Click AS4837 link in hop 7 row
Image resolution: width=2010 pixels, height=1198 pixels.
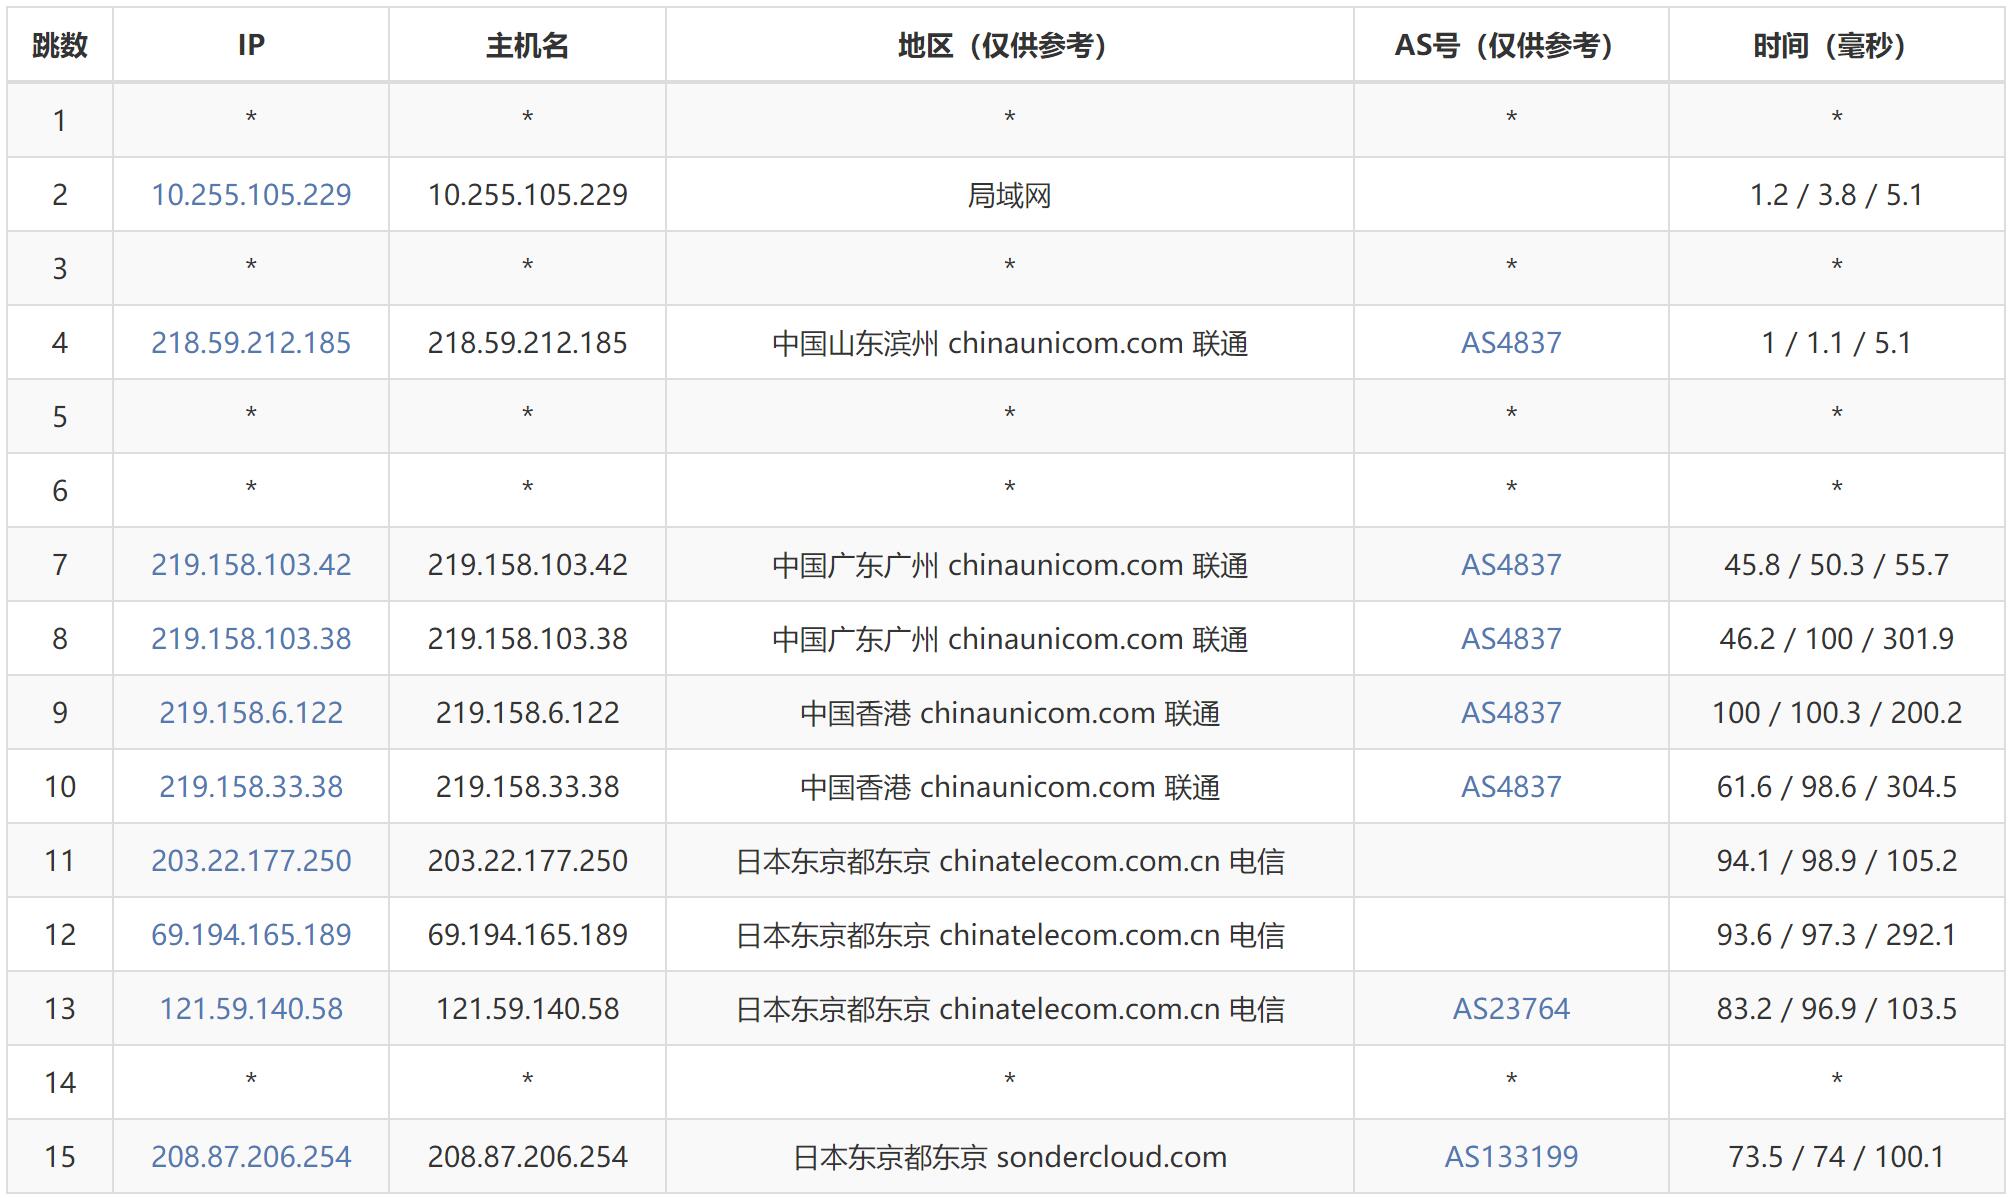(1511, 564)
